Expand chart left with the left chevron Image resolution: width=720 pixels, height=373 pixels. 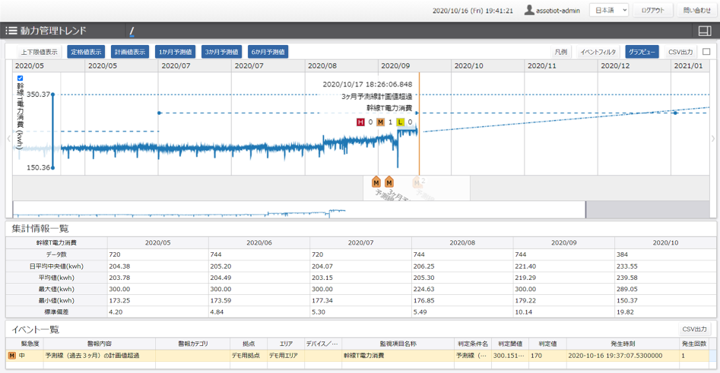pyautogui.click(x=8, y=138)
